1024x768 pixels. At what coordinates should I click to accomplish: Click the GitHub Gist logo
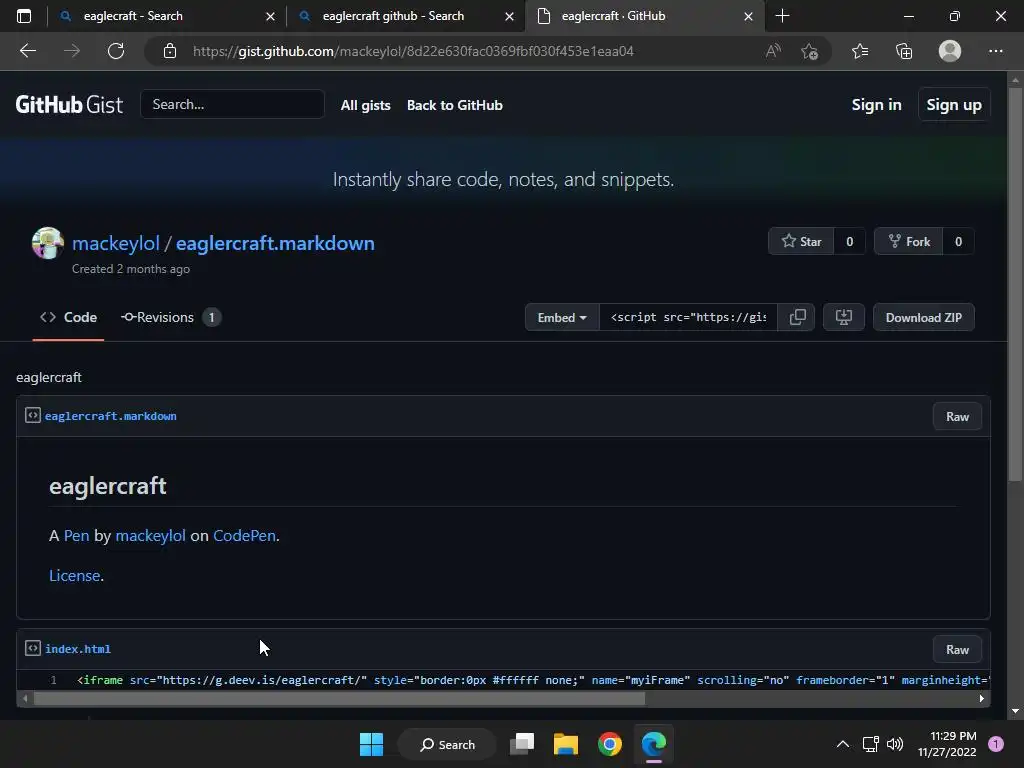click(69, 104)
